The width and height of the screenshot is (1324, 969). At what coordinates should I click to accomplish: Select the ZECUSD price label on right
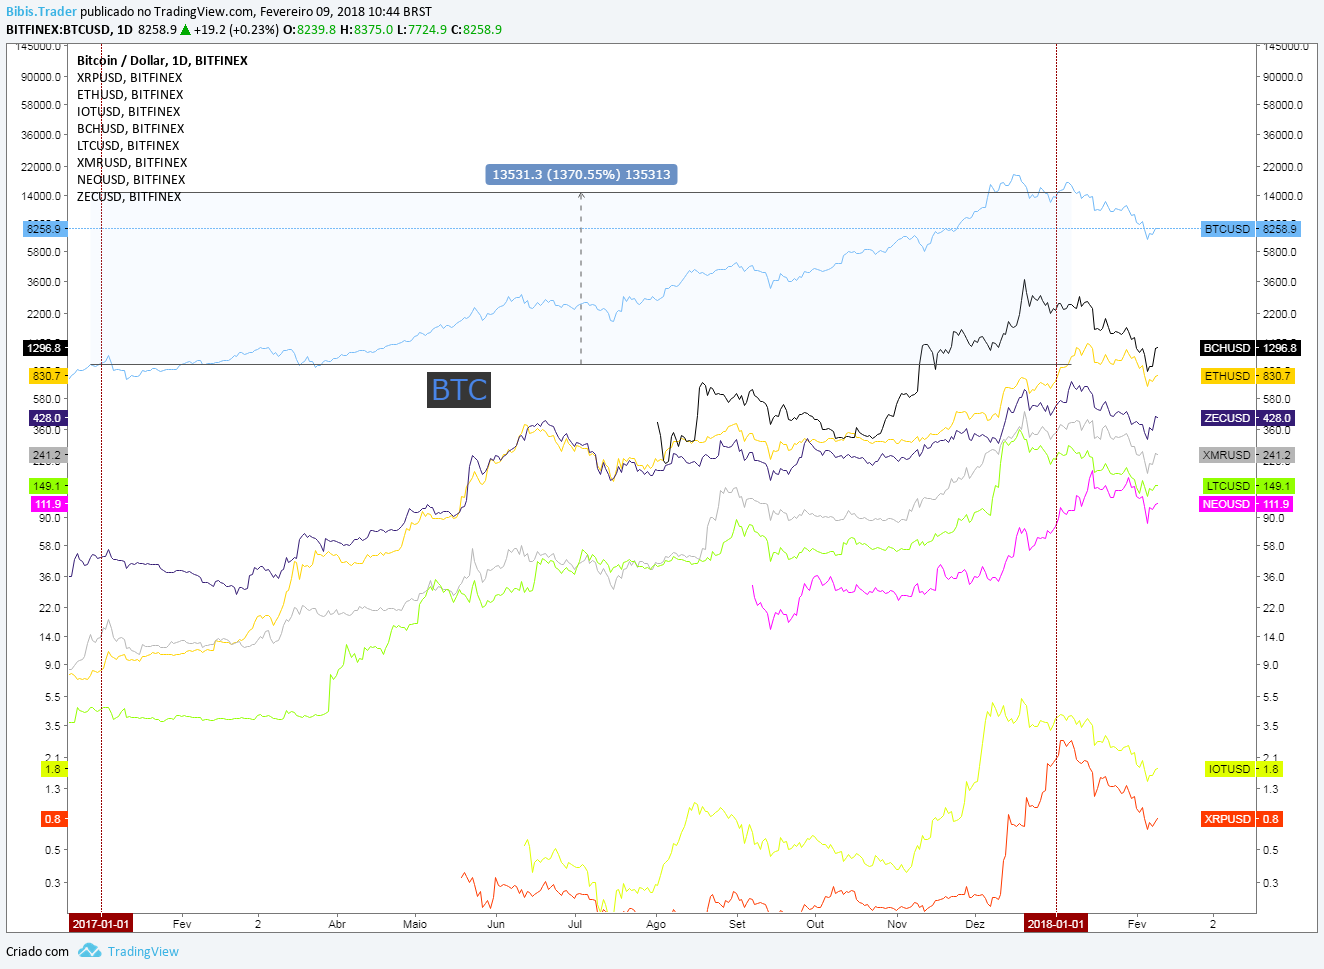tap(1248, 418)
